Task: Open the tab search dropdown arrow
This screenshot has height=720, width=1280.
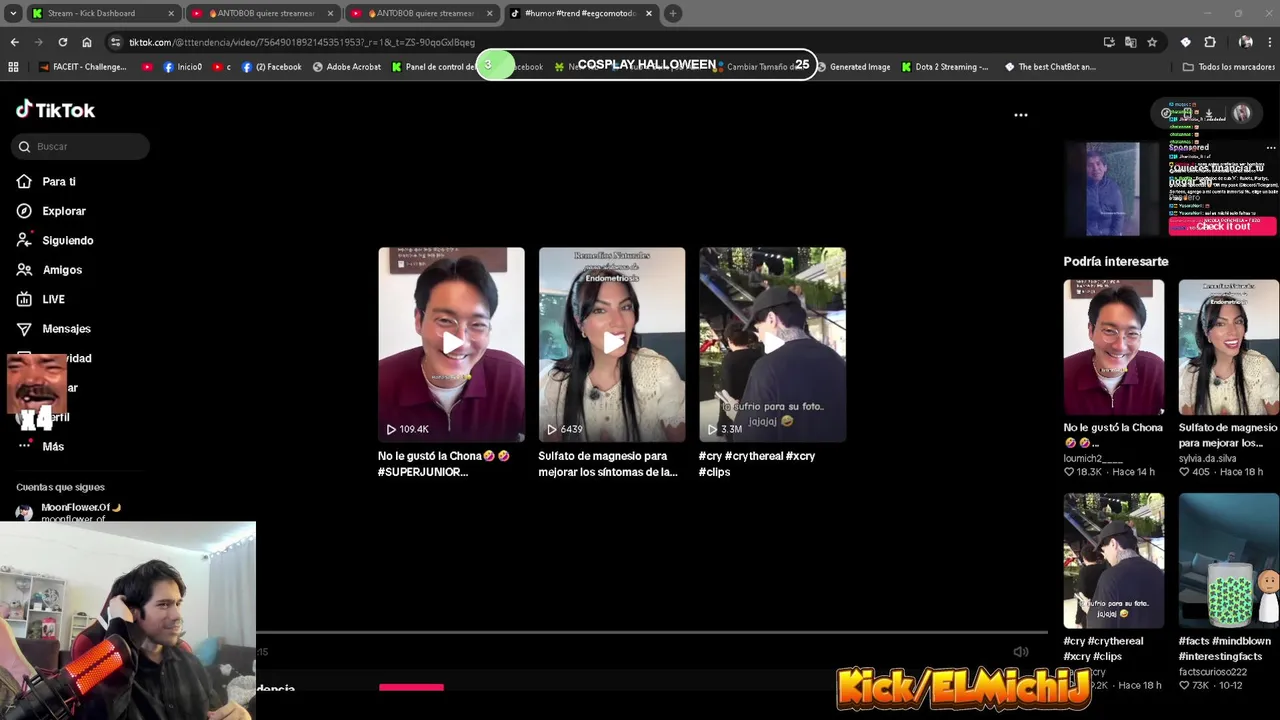Action: (12, 13)
